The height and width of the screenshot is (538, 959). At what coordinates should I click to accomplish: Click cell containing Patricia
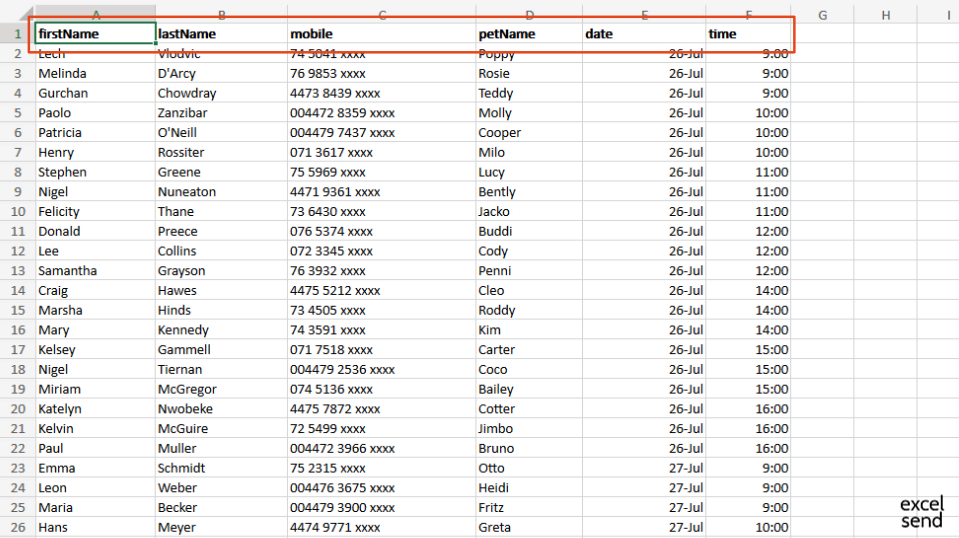95,133
